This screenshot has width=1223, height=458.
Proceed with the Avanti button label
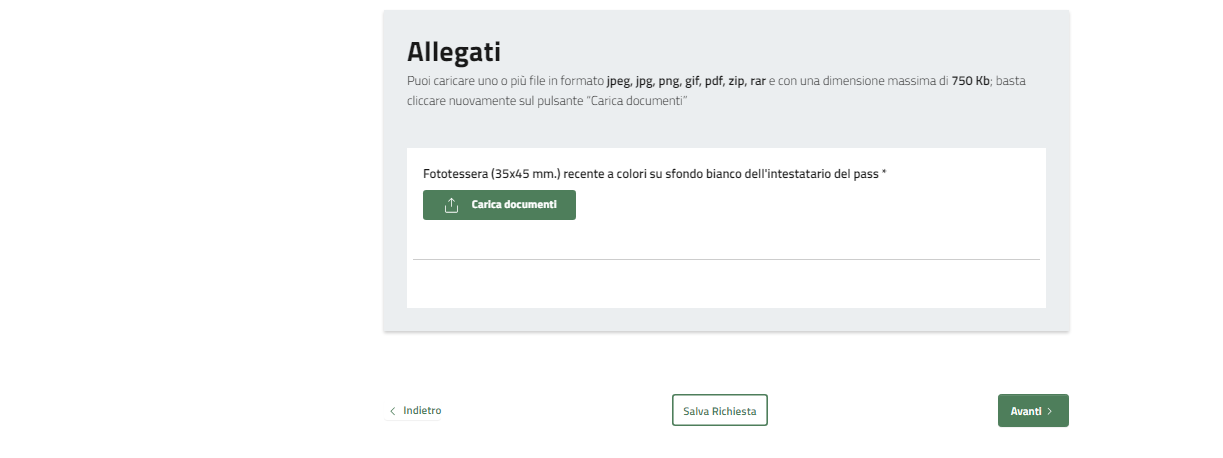pyautogui.click(x=1026, y=411)
